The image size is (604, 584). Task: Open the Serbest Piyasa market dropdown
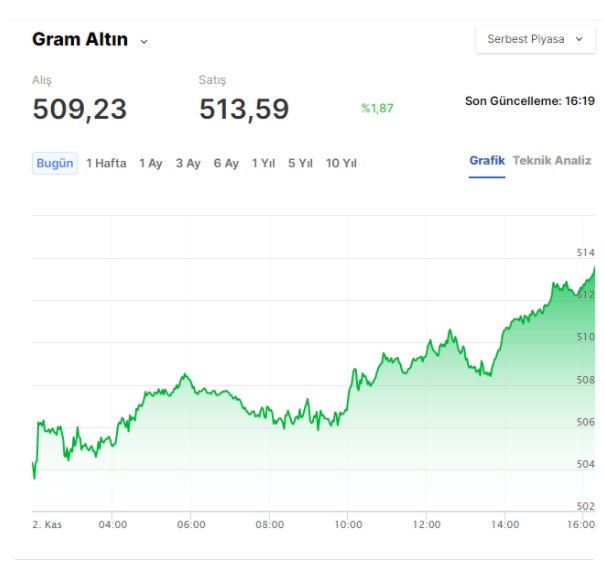[x=535, y=39]
